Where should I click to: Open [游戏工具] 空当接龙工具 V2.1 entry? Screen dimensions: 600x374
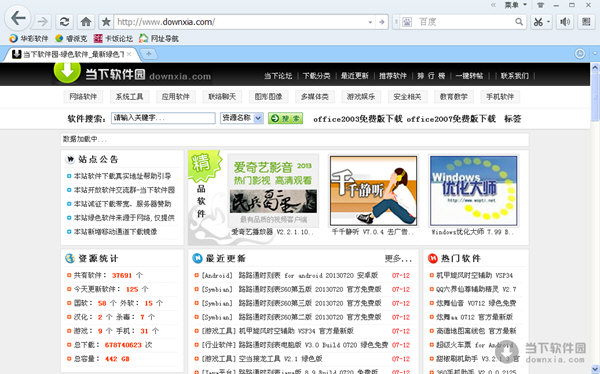click(x=262, y=359)
